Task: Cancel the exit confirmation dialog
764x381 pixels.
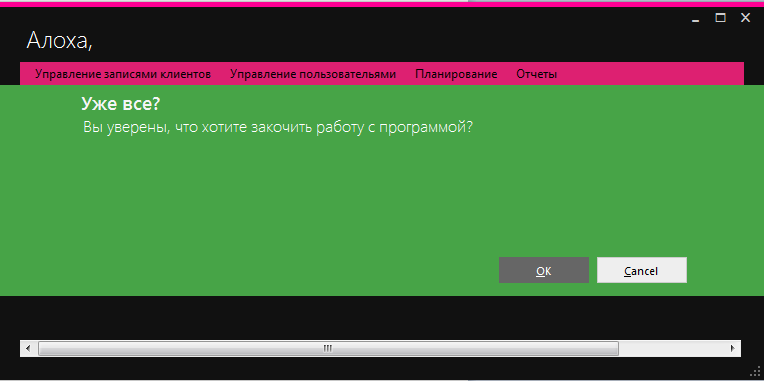Action: [x=642, y=270]
